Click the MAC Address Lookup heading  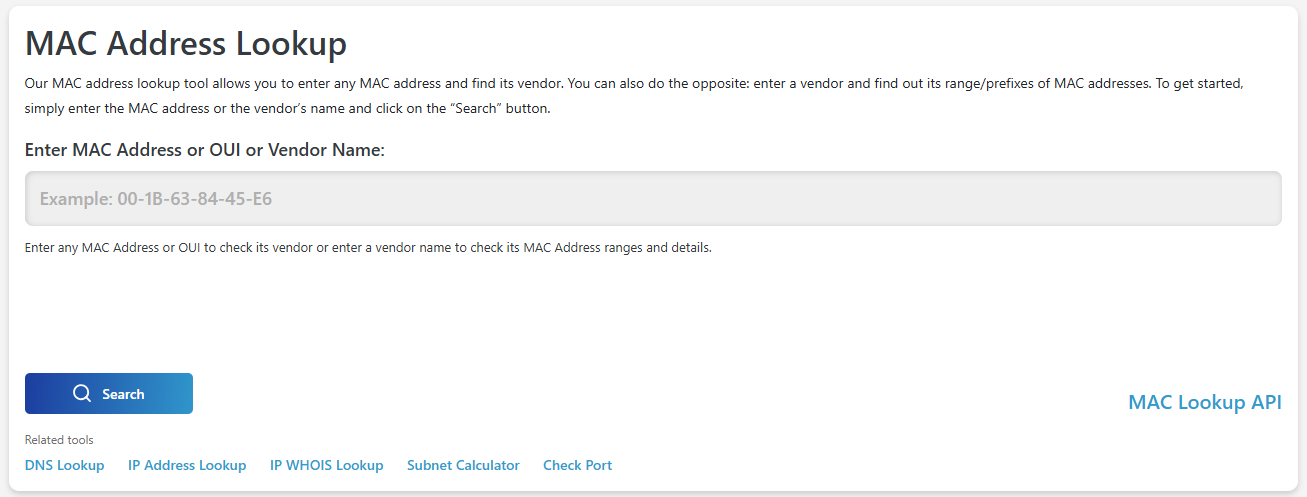186,45
